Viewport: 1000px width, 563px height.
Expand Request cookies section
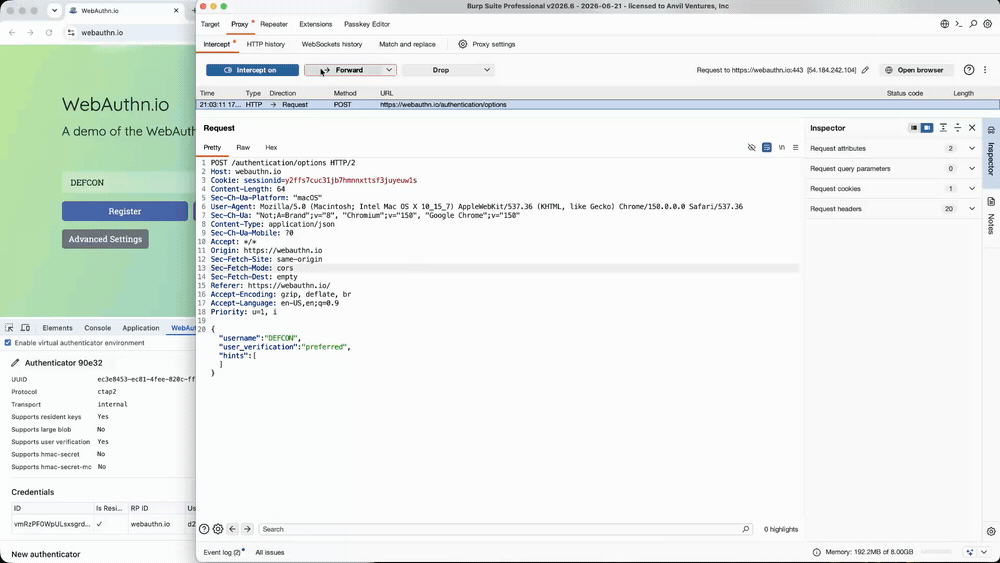coord(972,189)
